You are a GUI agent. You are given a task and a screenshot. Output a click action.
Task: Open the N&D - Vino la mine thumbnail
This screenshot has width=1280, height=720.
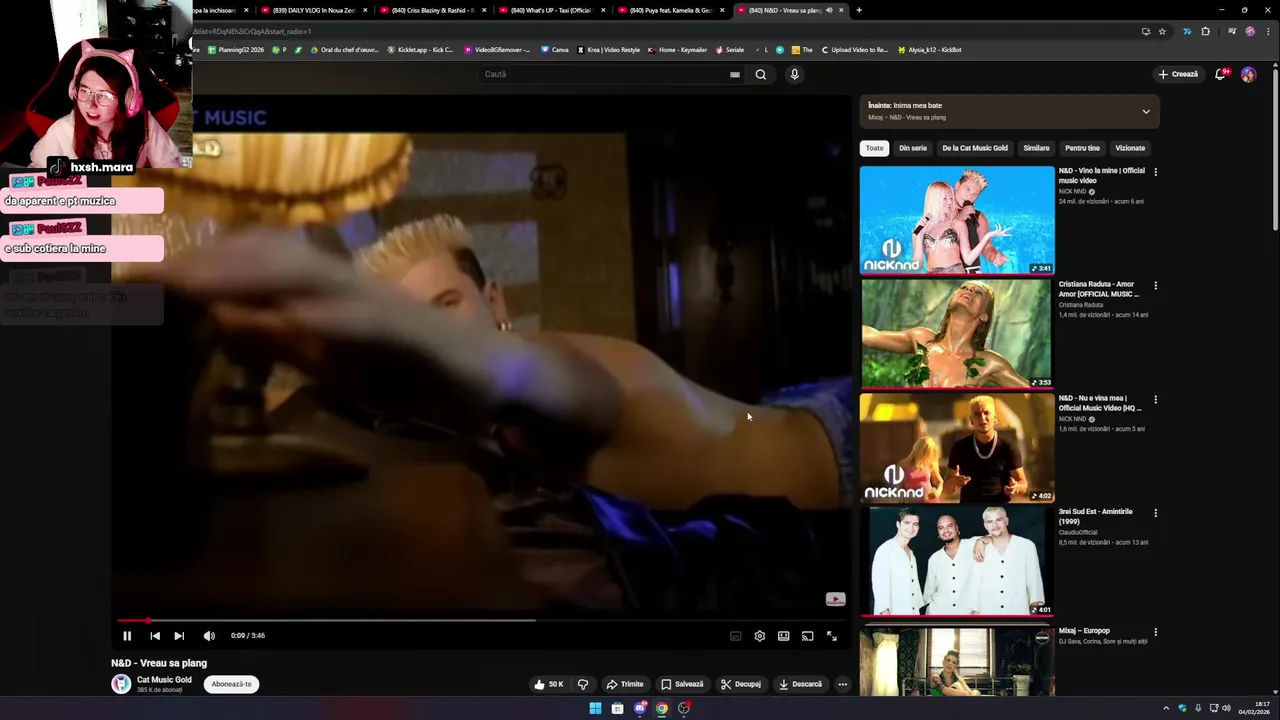pos(957,220)
